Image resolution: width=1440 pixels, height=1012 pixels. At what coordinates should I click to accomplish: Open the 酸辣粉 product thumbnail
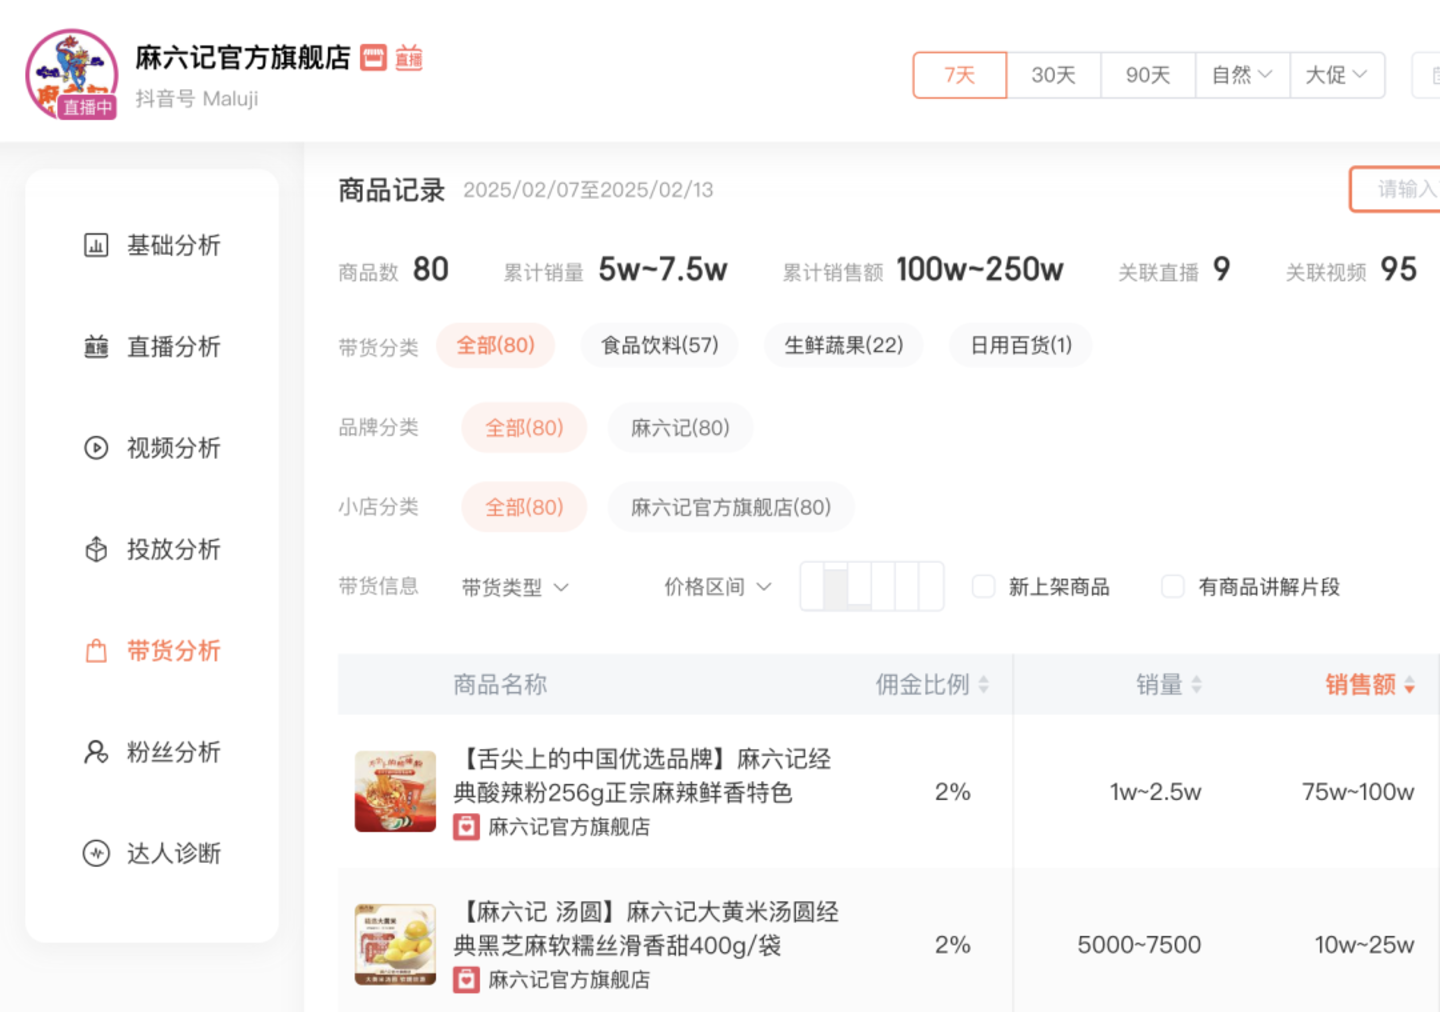(x=395, y=792)
